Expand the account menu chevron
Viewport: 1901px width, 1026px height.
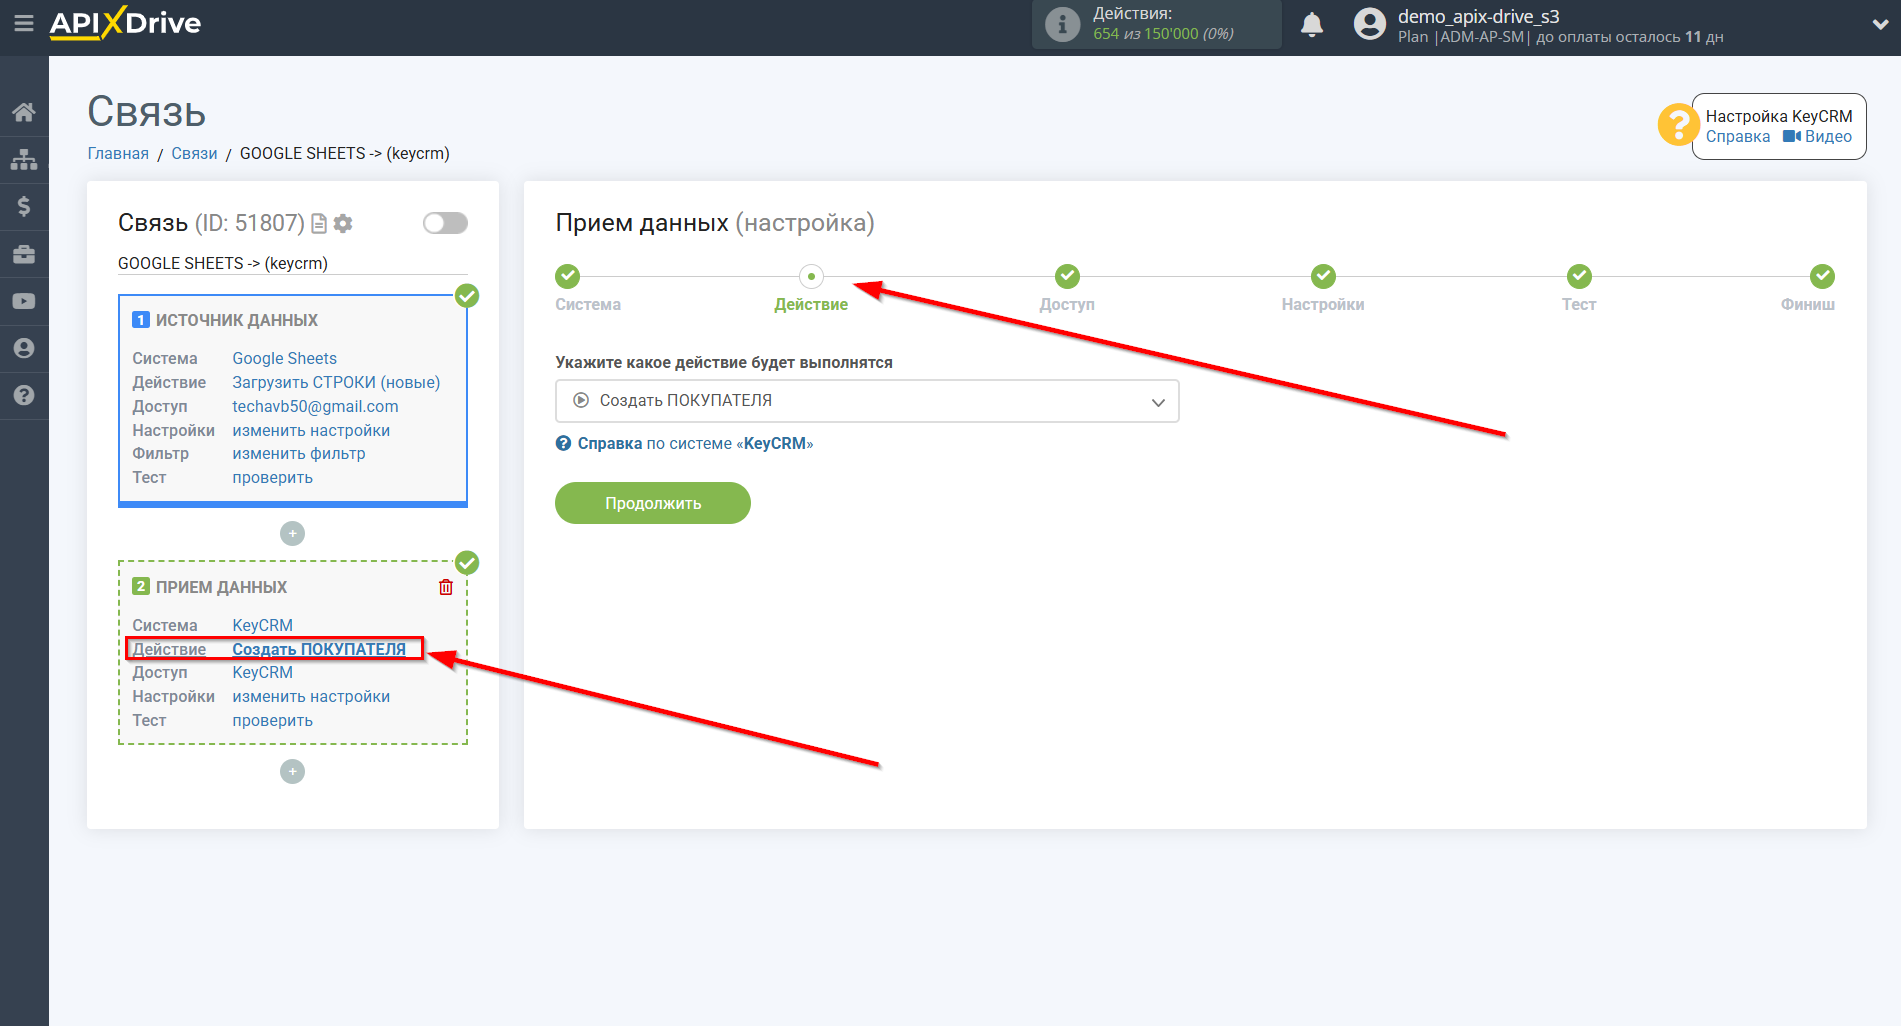[1880, 25]
